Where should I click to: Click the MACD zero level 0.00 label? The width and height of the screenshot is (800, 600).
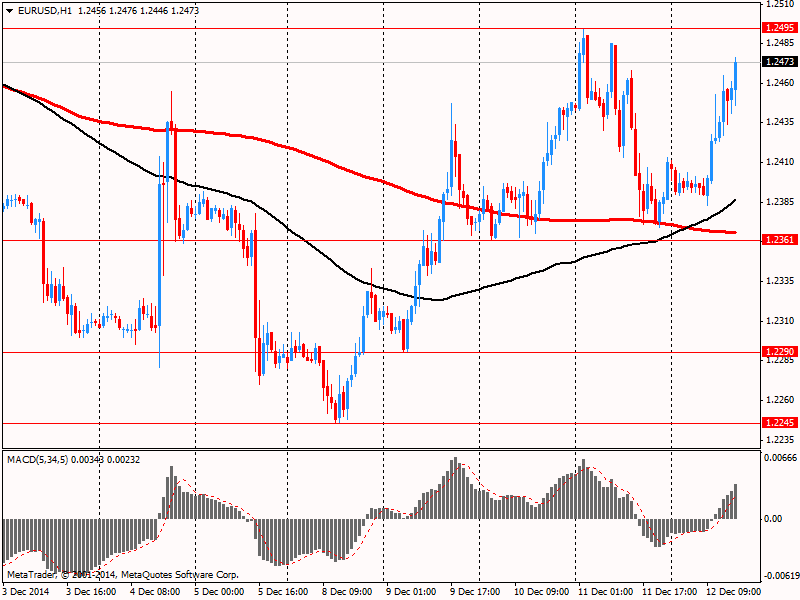tap(773, 519)
